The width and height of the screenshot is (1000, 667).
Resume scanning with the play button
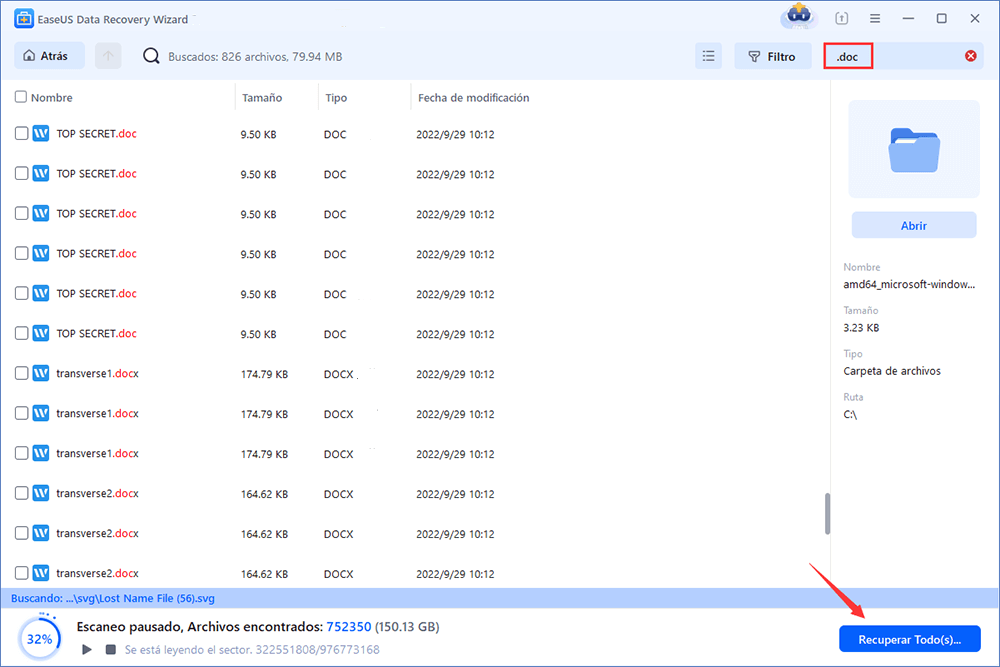tap(87, 649)
